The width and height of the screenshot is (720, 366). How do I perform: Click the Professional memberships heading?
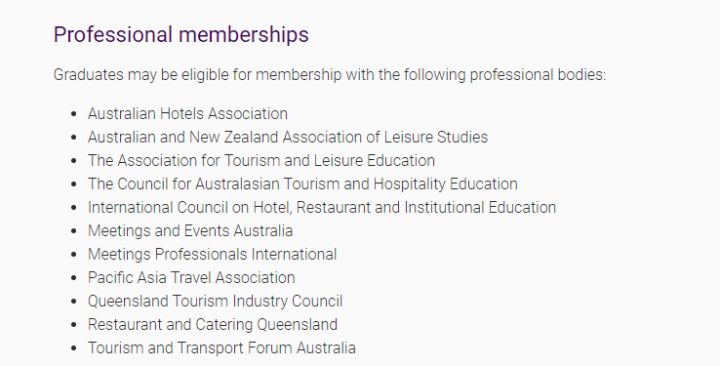point(181,35)
